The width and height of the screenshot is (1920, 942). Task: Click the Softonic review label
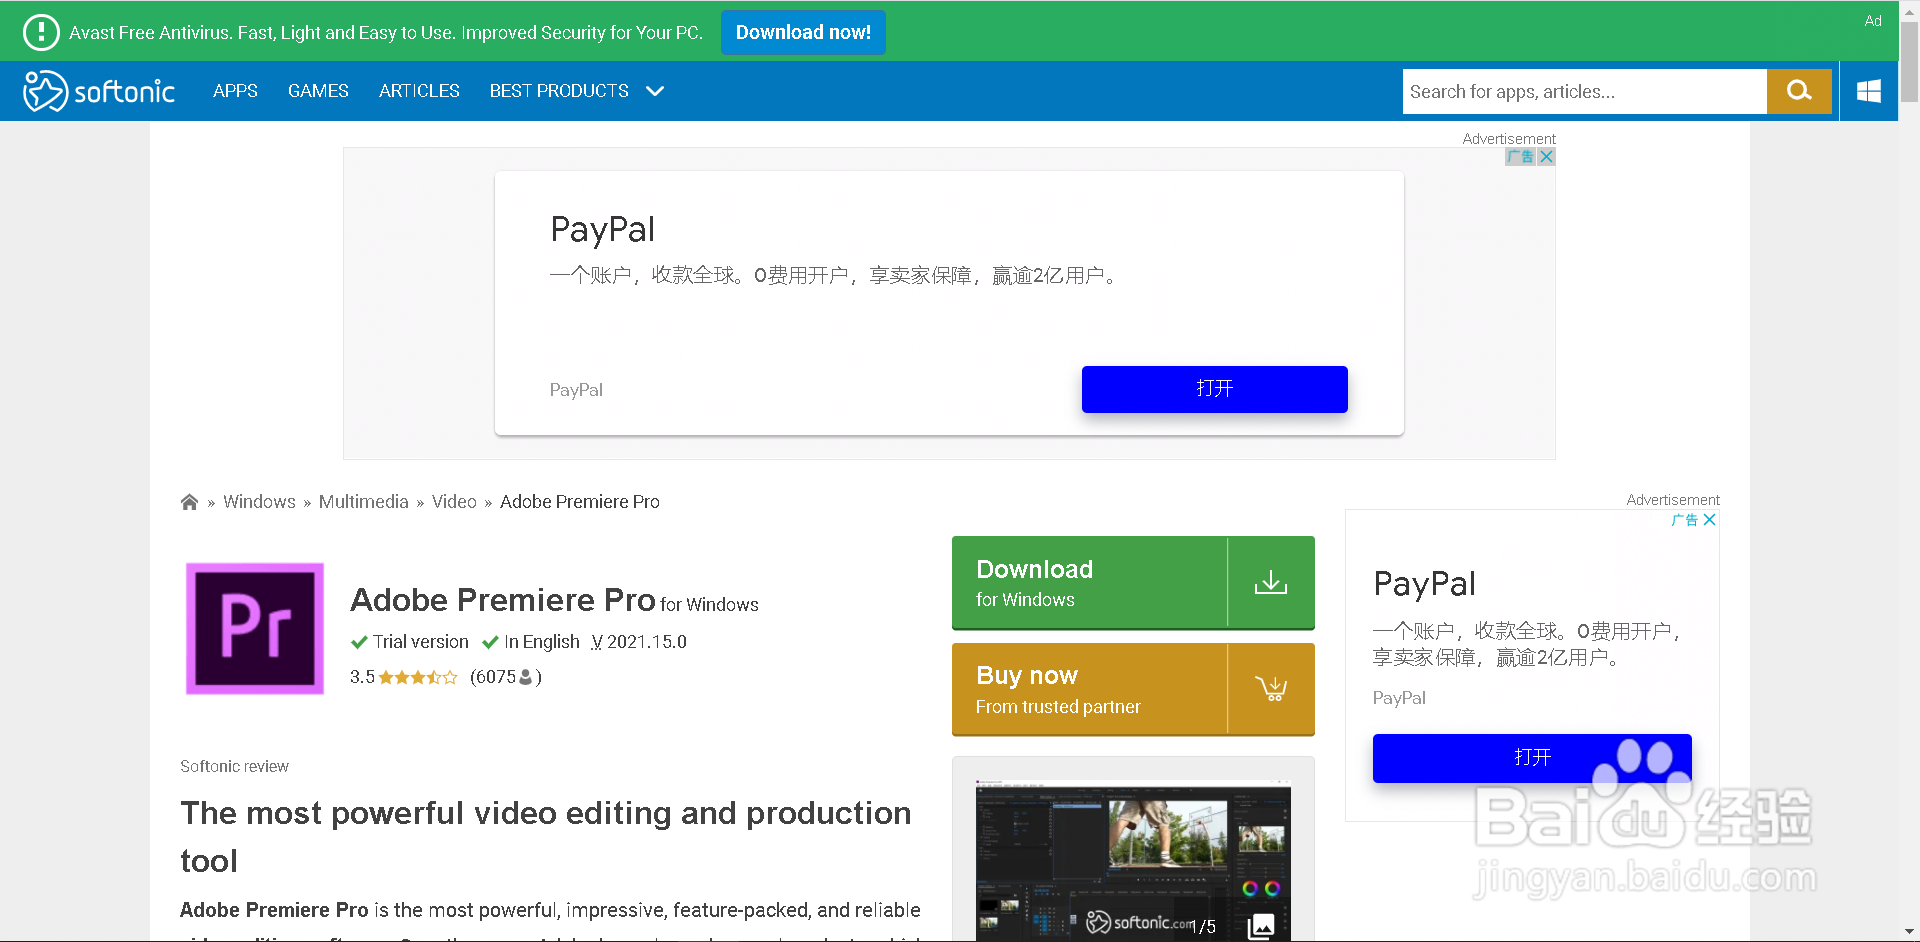(x=234, y=766)
